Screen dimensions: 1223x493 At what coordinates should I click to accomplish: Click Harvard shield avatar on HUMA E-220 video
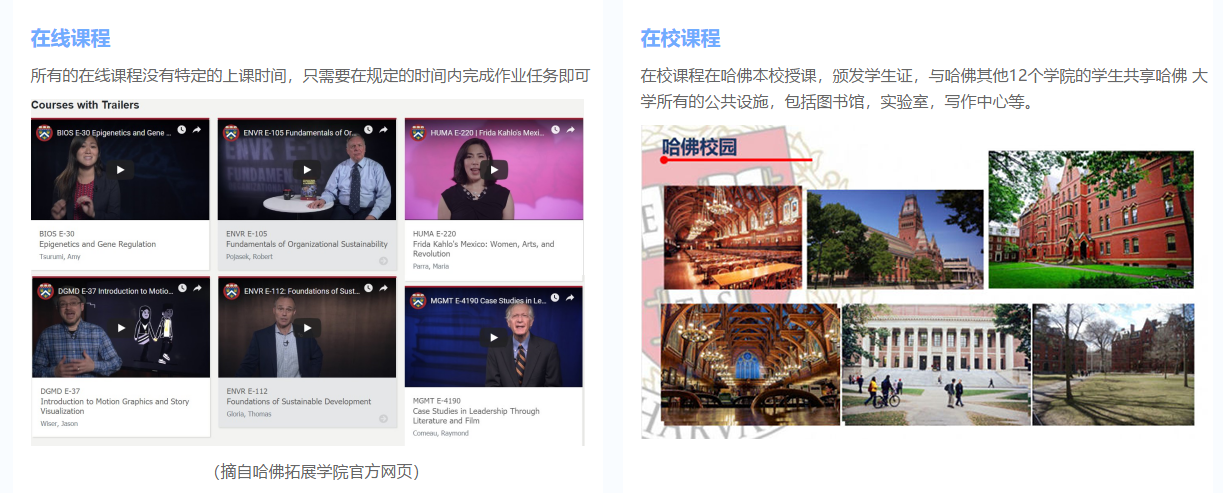pos(417,132)
